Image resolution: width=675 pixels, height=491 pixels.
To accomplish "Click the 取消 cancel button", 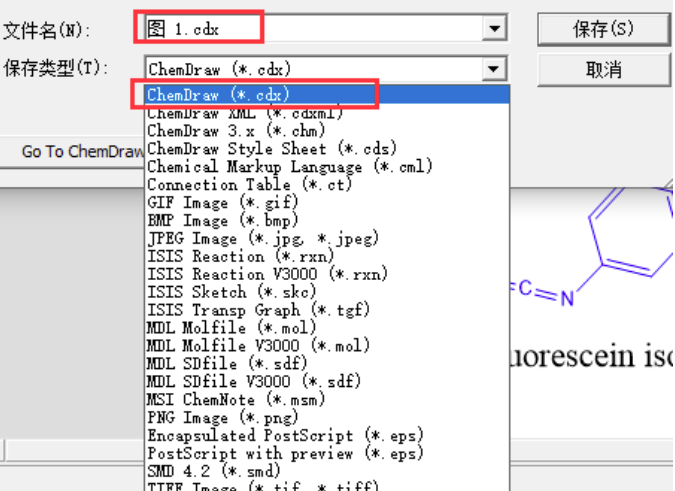I will [x=603, y=70].
